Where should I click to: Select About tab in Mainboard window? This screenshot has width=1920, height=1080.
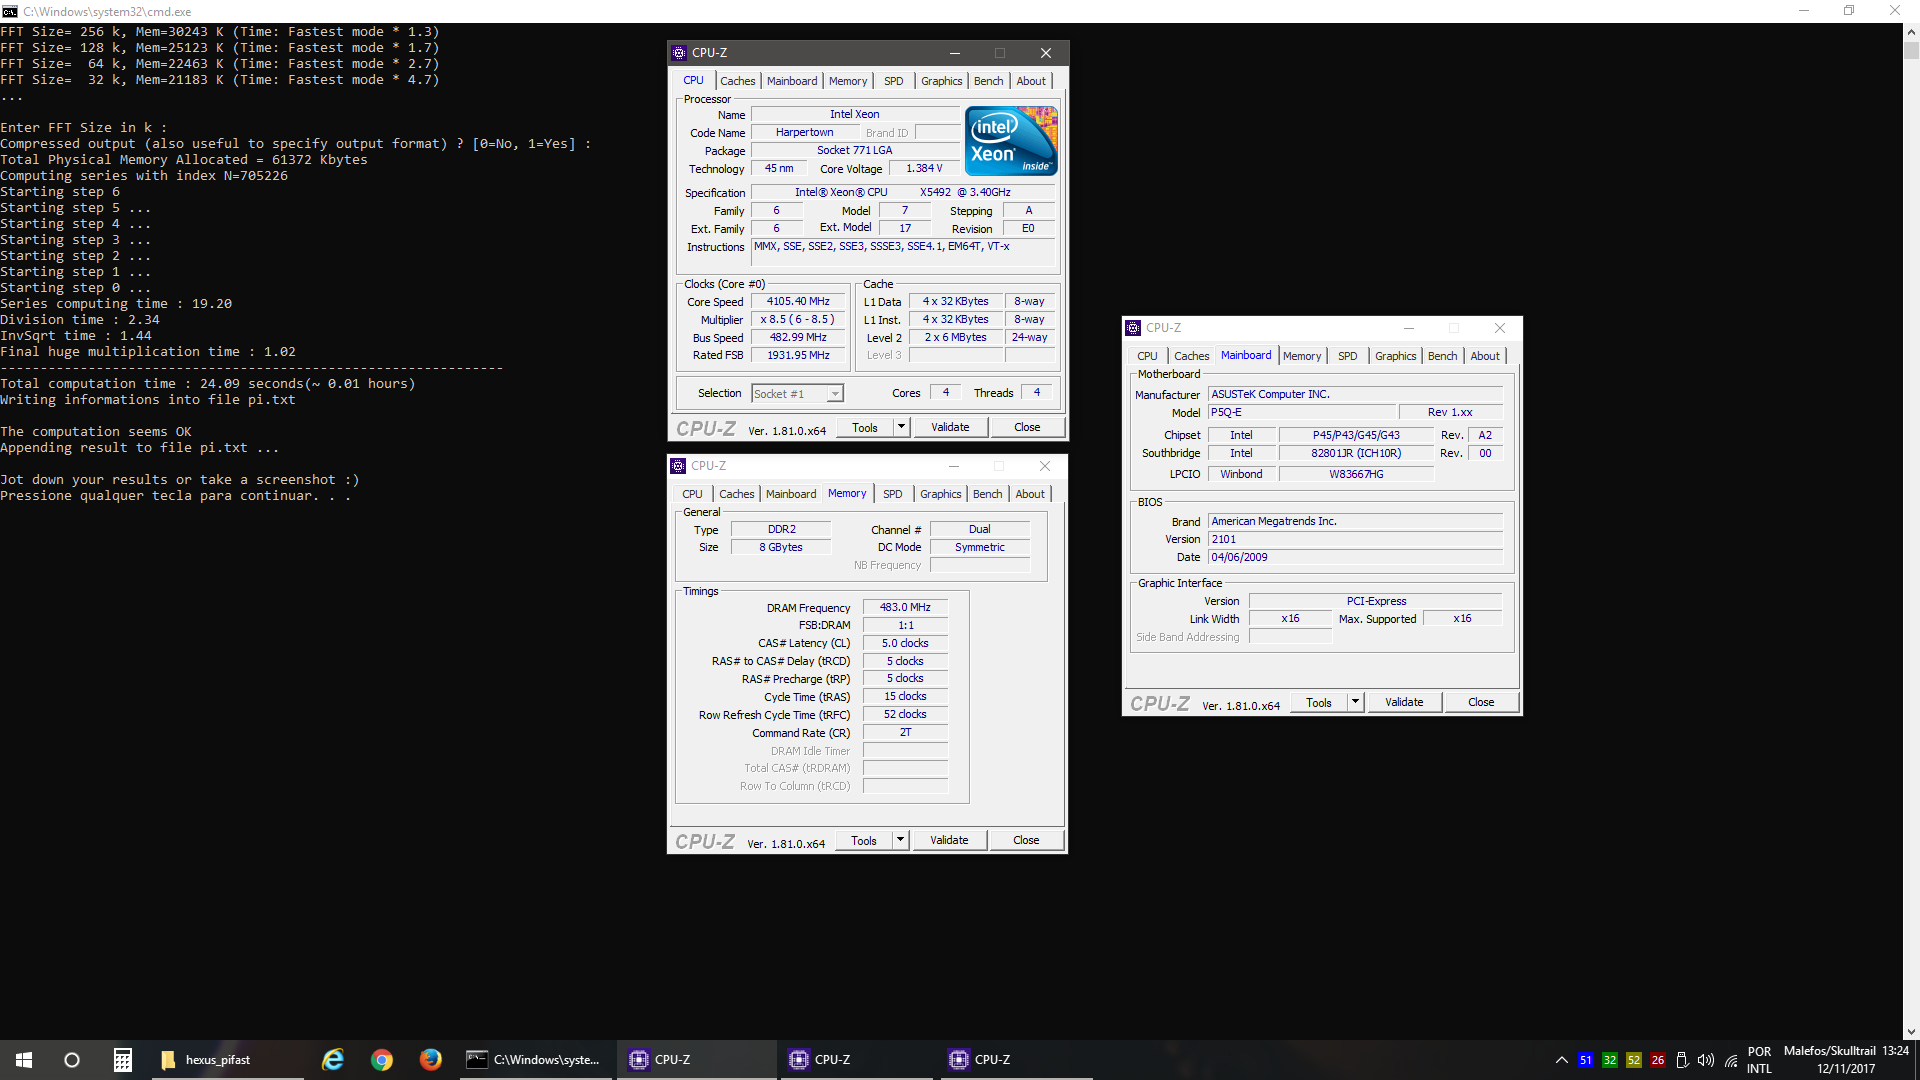1485,356
